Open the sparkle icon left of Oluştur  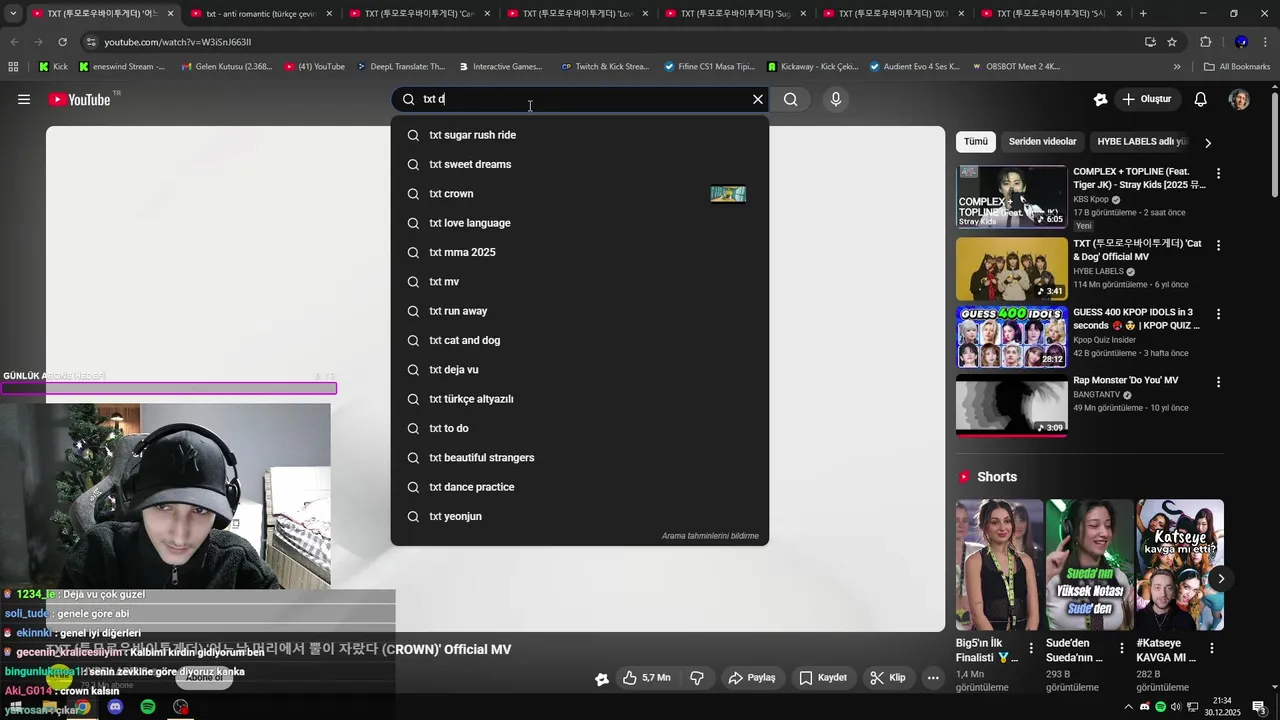click(x=1101, y=99)
